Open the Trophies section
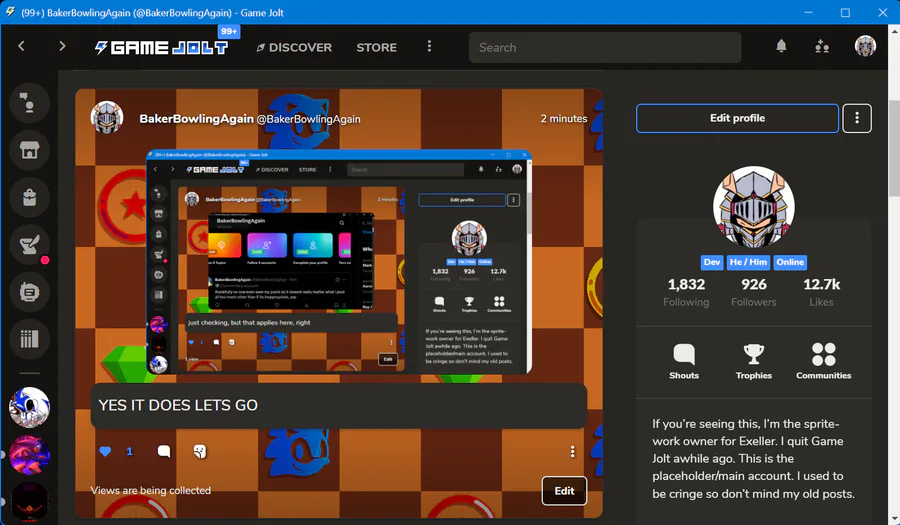The width and height of the screenshot is (900, 525). [x=754, y=361]
